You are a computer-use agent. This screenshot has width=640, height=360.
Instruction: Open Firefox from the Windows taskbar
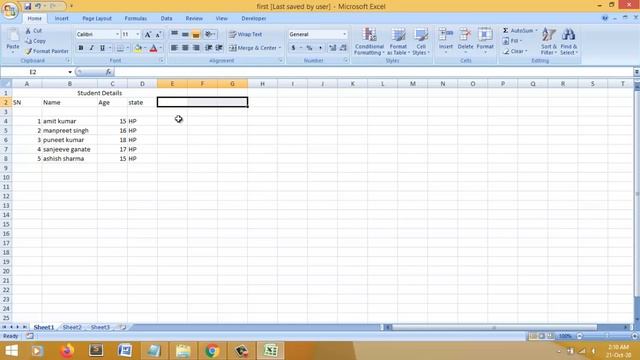(67, 351)
